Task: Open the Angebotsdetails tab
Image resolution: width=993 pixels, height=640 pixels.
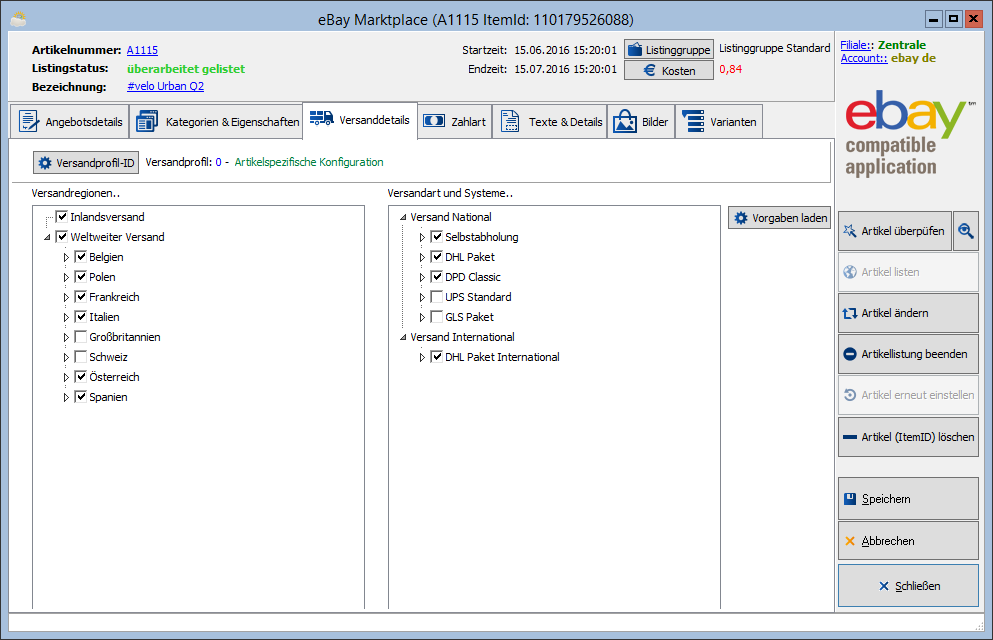Action: [x=70, y=122]
